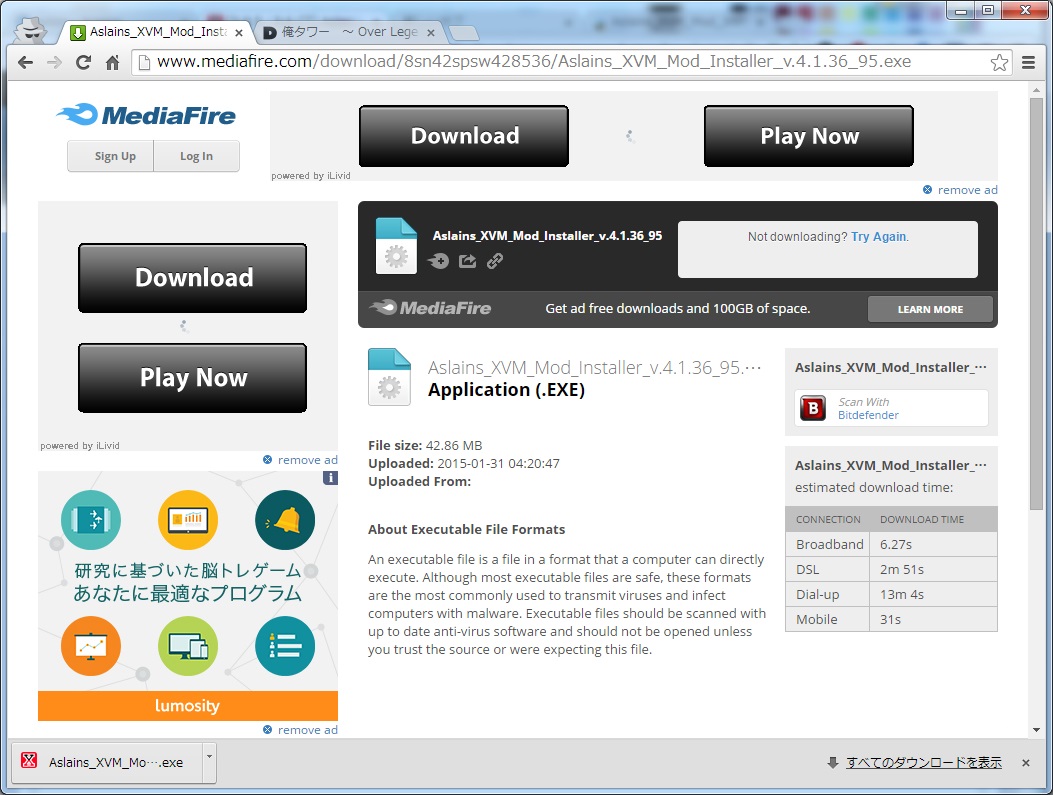
Task: Open the browser home page icon
Action: pos(112,62)
